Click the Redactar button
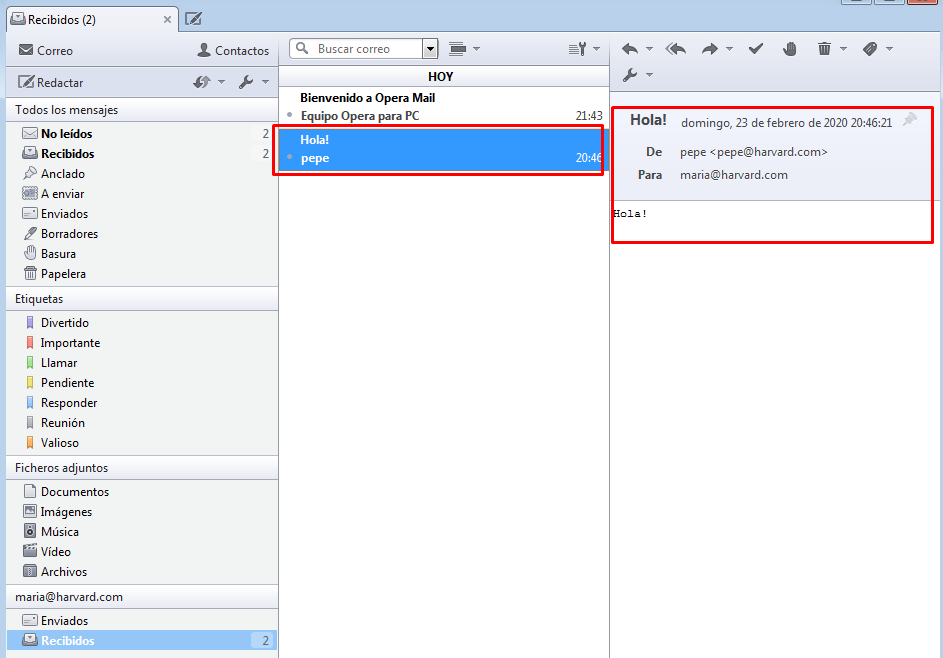This screenshot has height=658, width=943. click(x=51, y=83)
